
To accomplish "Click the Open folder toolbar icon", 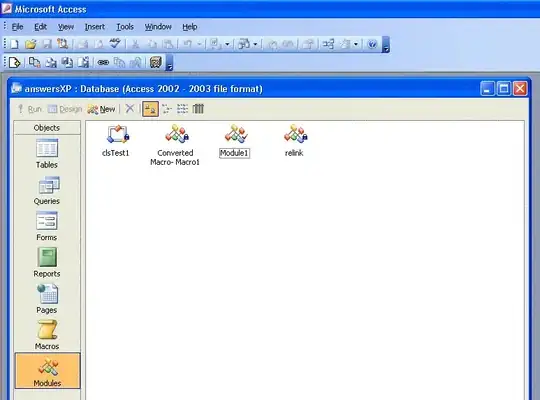I will tap(30, 44).
